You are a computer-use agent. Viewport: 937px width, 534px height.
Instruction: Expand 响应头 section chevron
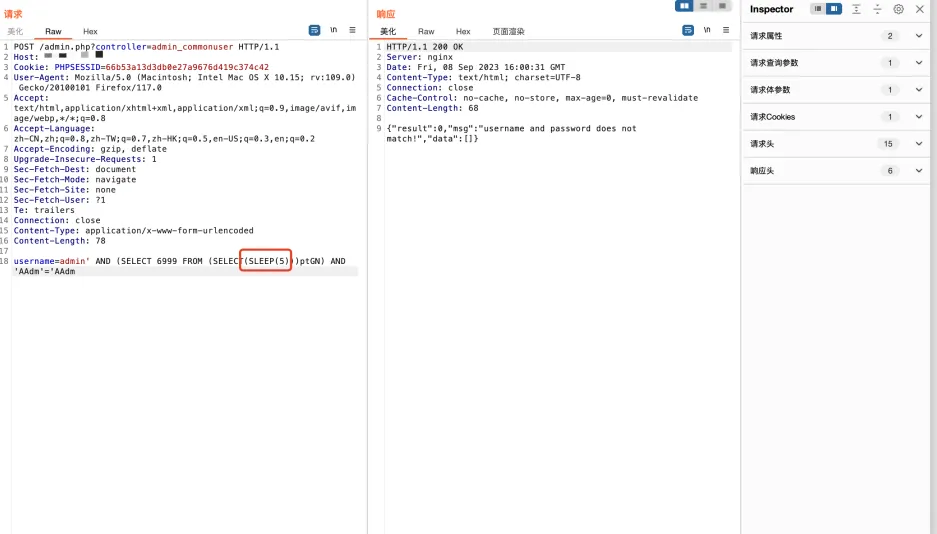tap(919, 171)
